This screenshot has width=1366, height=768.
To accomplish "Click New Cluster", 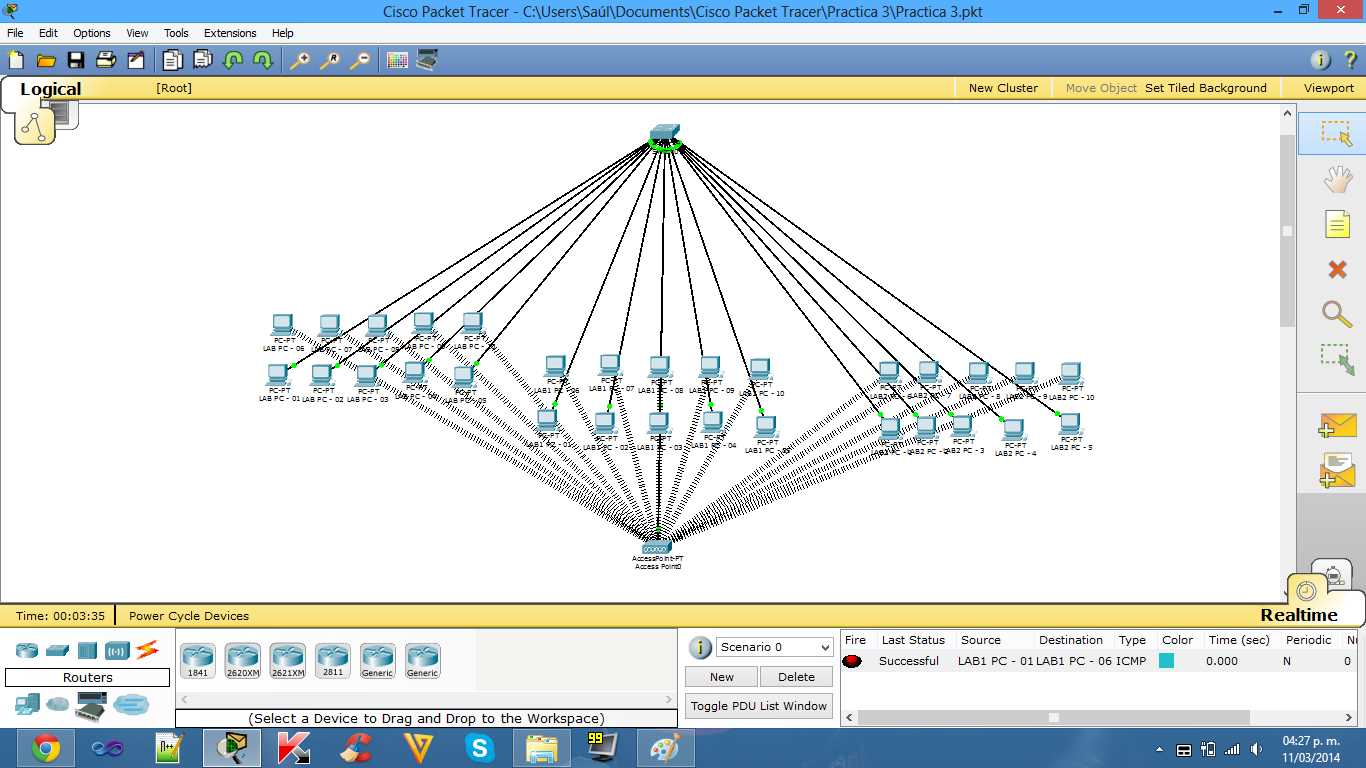I will 1003,88.
